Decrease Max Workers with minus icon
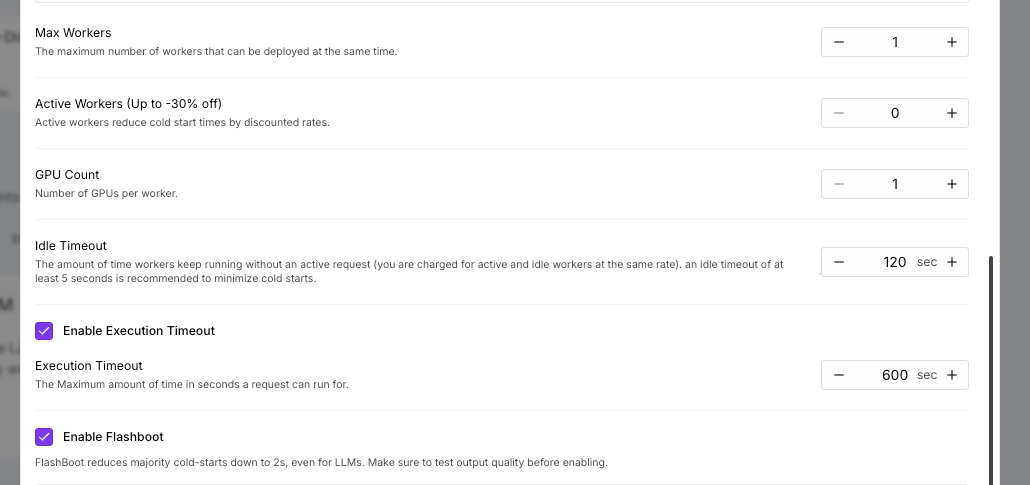The width and height of the screenshot is (1030, 485). (x=839, y=42)
